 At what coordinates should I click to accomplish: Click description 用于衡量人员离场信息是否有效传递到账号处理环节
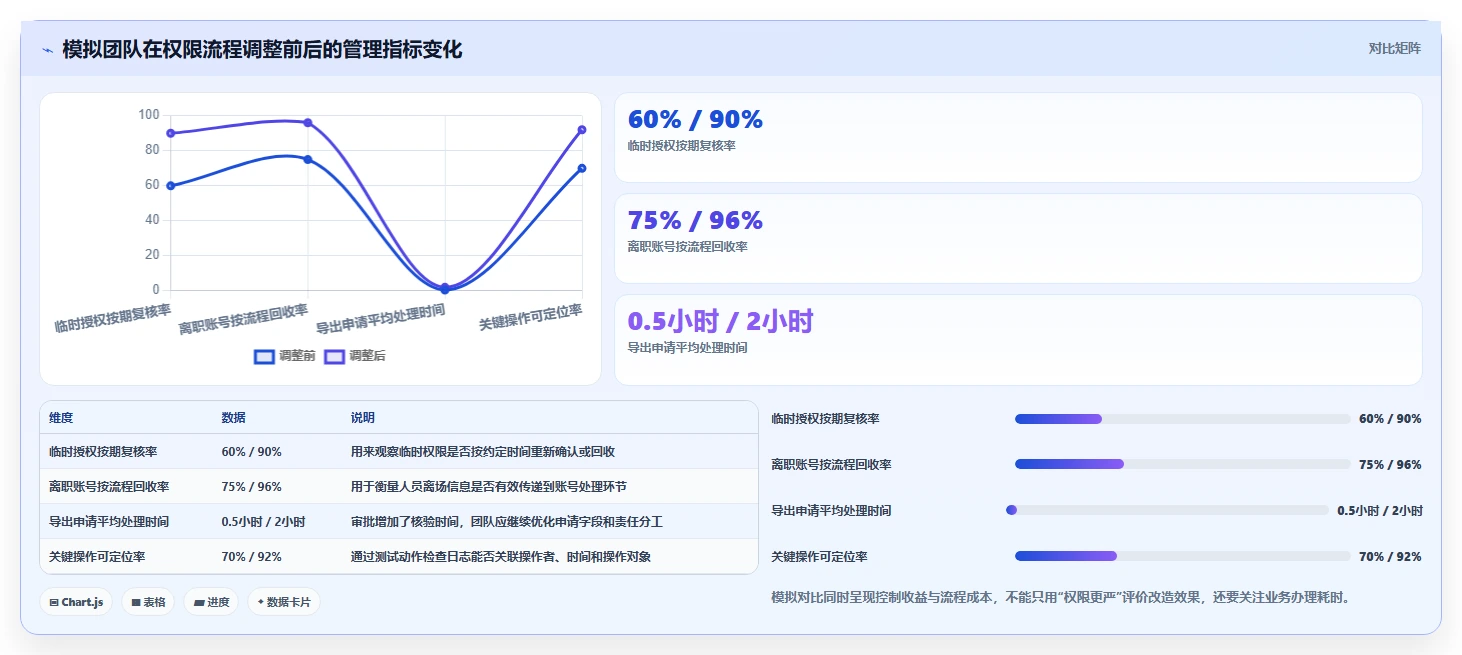click(489, 487)
